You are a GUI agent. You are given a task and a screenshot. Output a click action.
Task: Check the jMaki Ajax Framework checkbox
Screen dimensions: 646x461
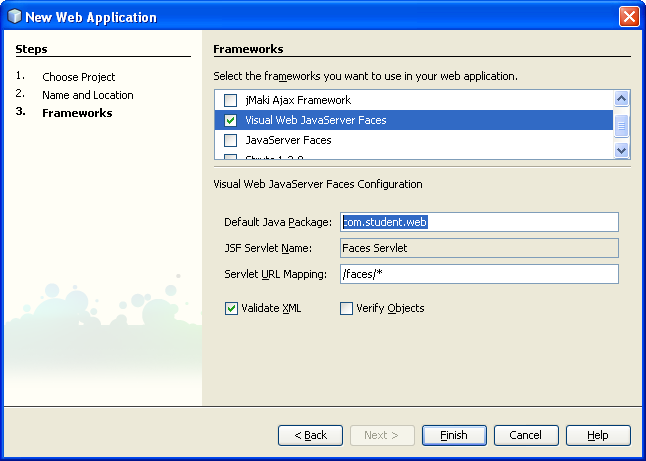tap(230, 100)
